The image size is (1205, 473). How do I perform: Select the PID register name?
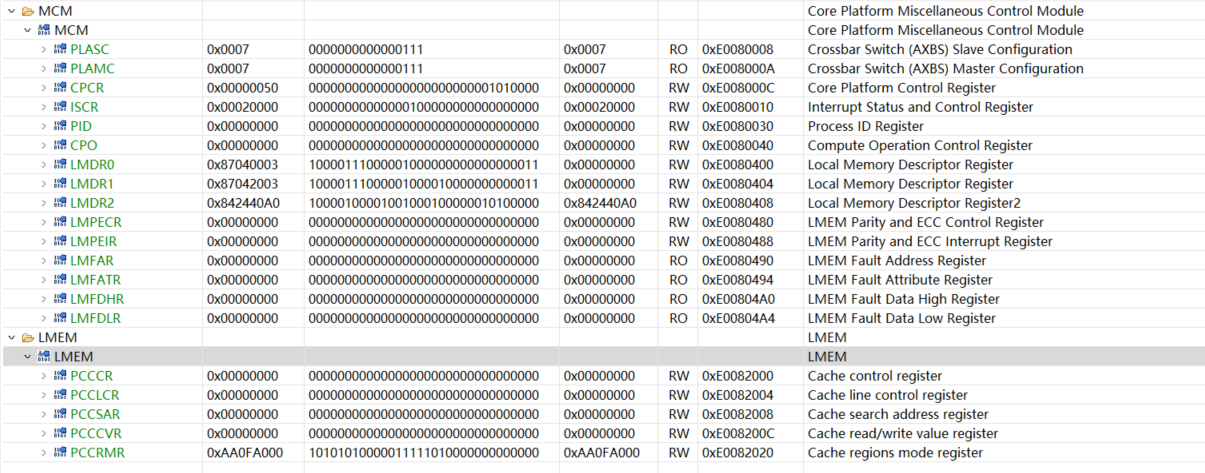click(81, 126)
